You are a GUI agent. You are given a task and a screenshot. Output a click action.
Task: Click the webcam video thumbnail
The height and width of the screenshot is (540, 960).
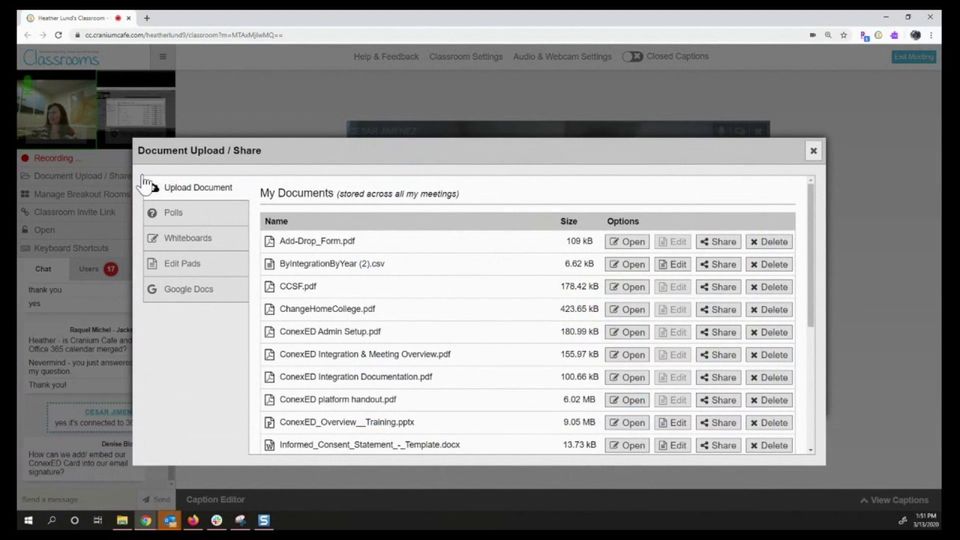pyautogui.click(x=56, y=110)
